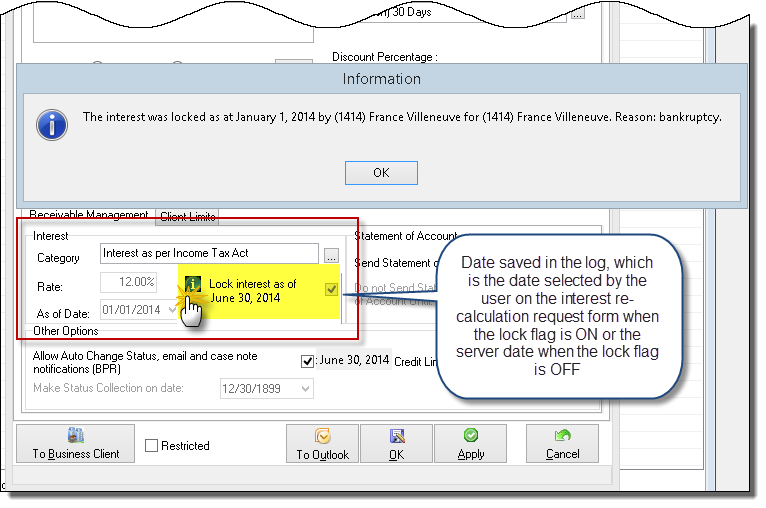The image size is (766, 508).
Task: Click the Interest Category text field
Action: (x=209, y=254)
